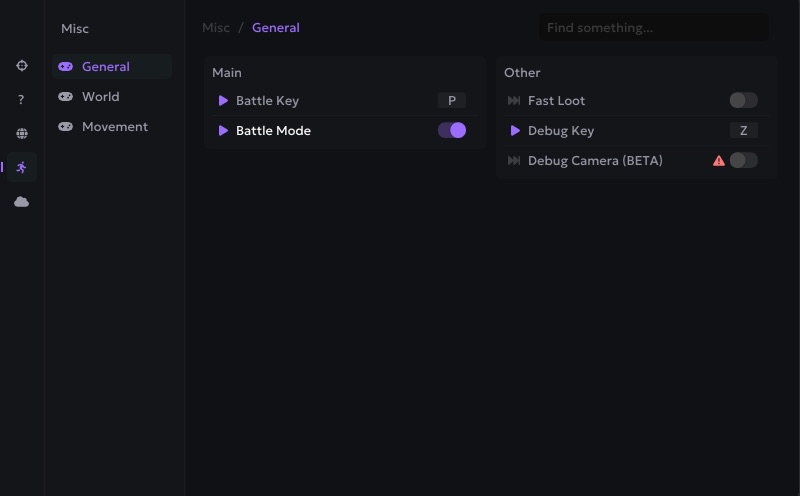The height and width of the screenshot is (496, 800).
Task: Click the P keybind for Battle Key
Action: 452,100
